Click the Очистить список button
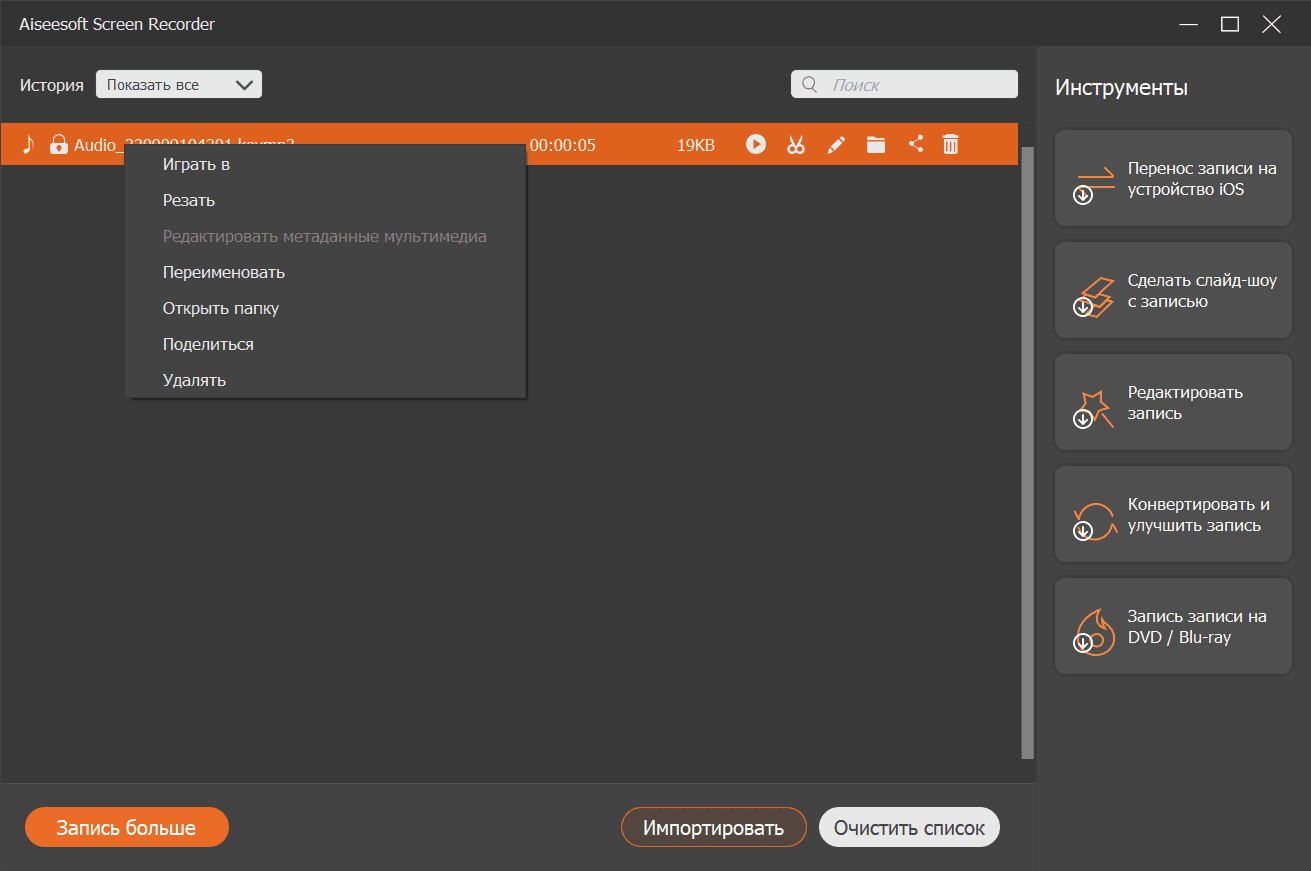Image resolution: width=1311 pixels, height=871 pixels. [909, 828]
